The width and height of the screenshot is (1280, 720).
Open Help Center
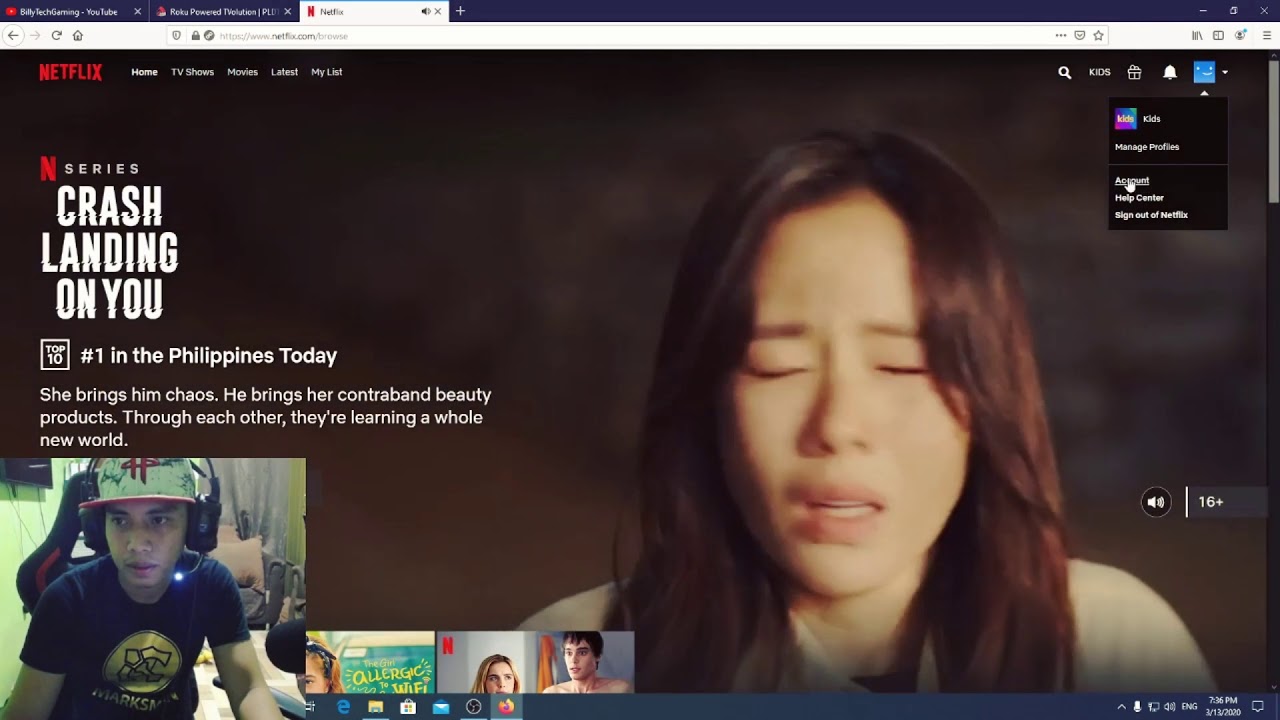[1139, 198]
